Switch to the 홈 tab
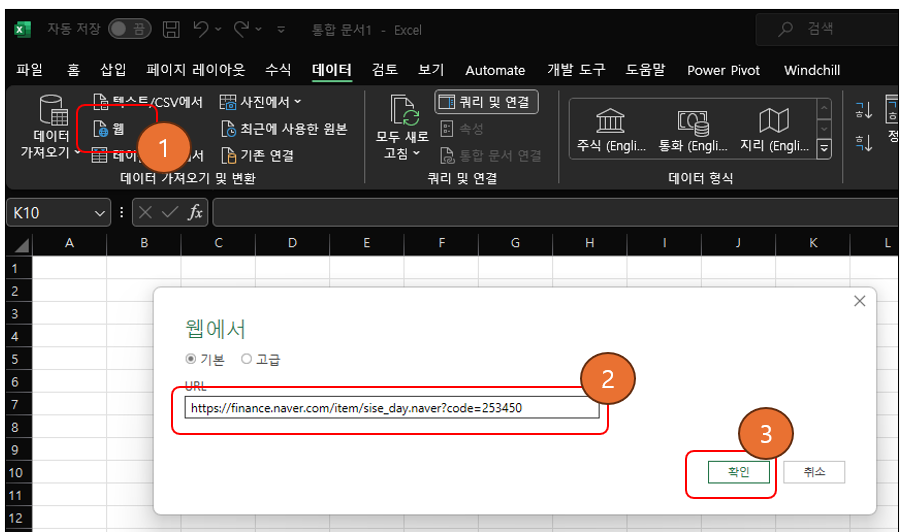Viewport: 903px width, 532px height. click(73, 70)
